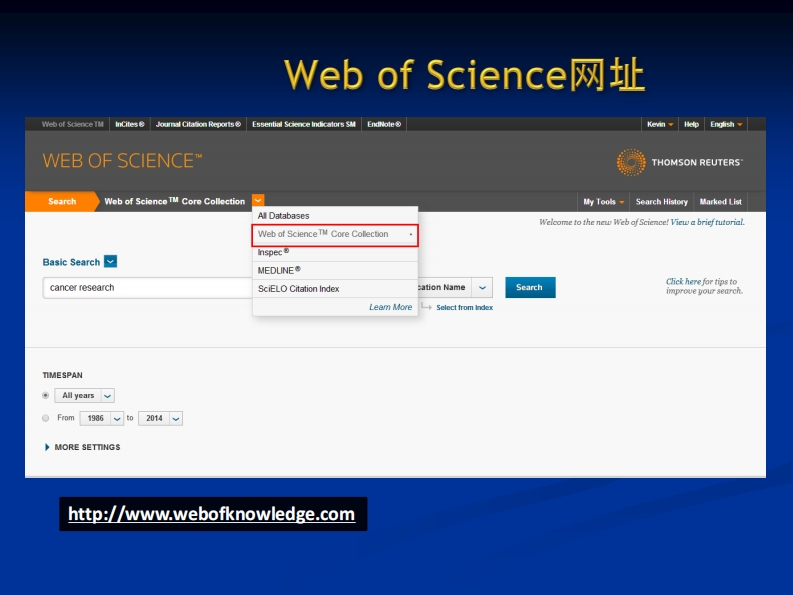Click the WEB OF SCIENCE logo
Viewport: 793px width, 595px height.
pos(122,161)
